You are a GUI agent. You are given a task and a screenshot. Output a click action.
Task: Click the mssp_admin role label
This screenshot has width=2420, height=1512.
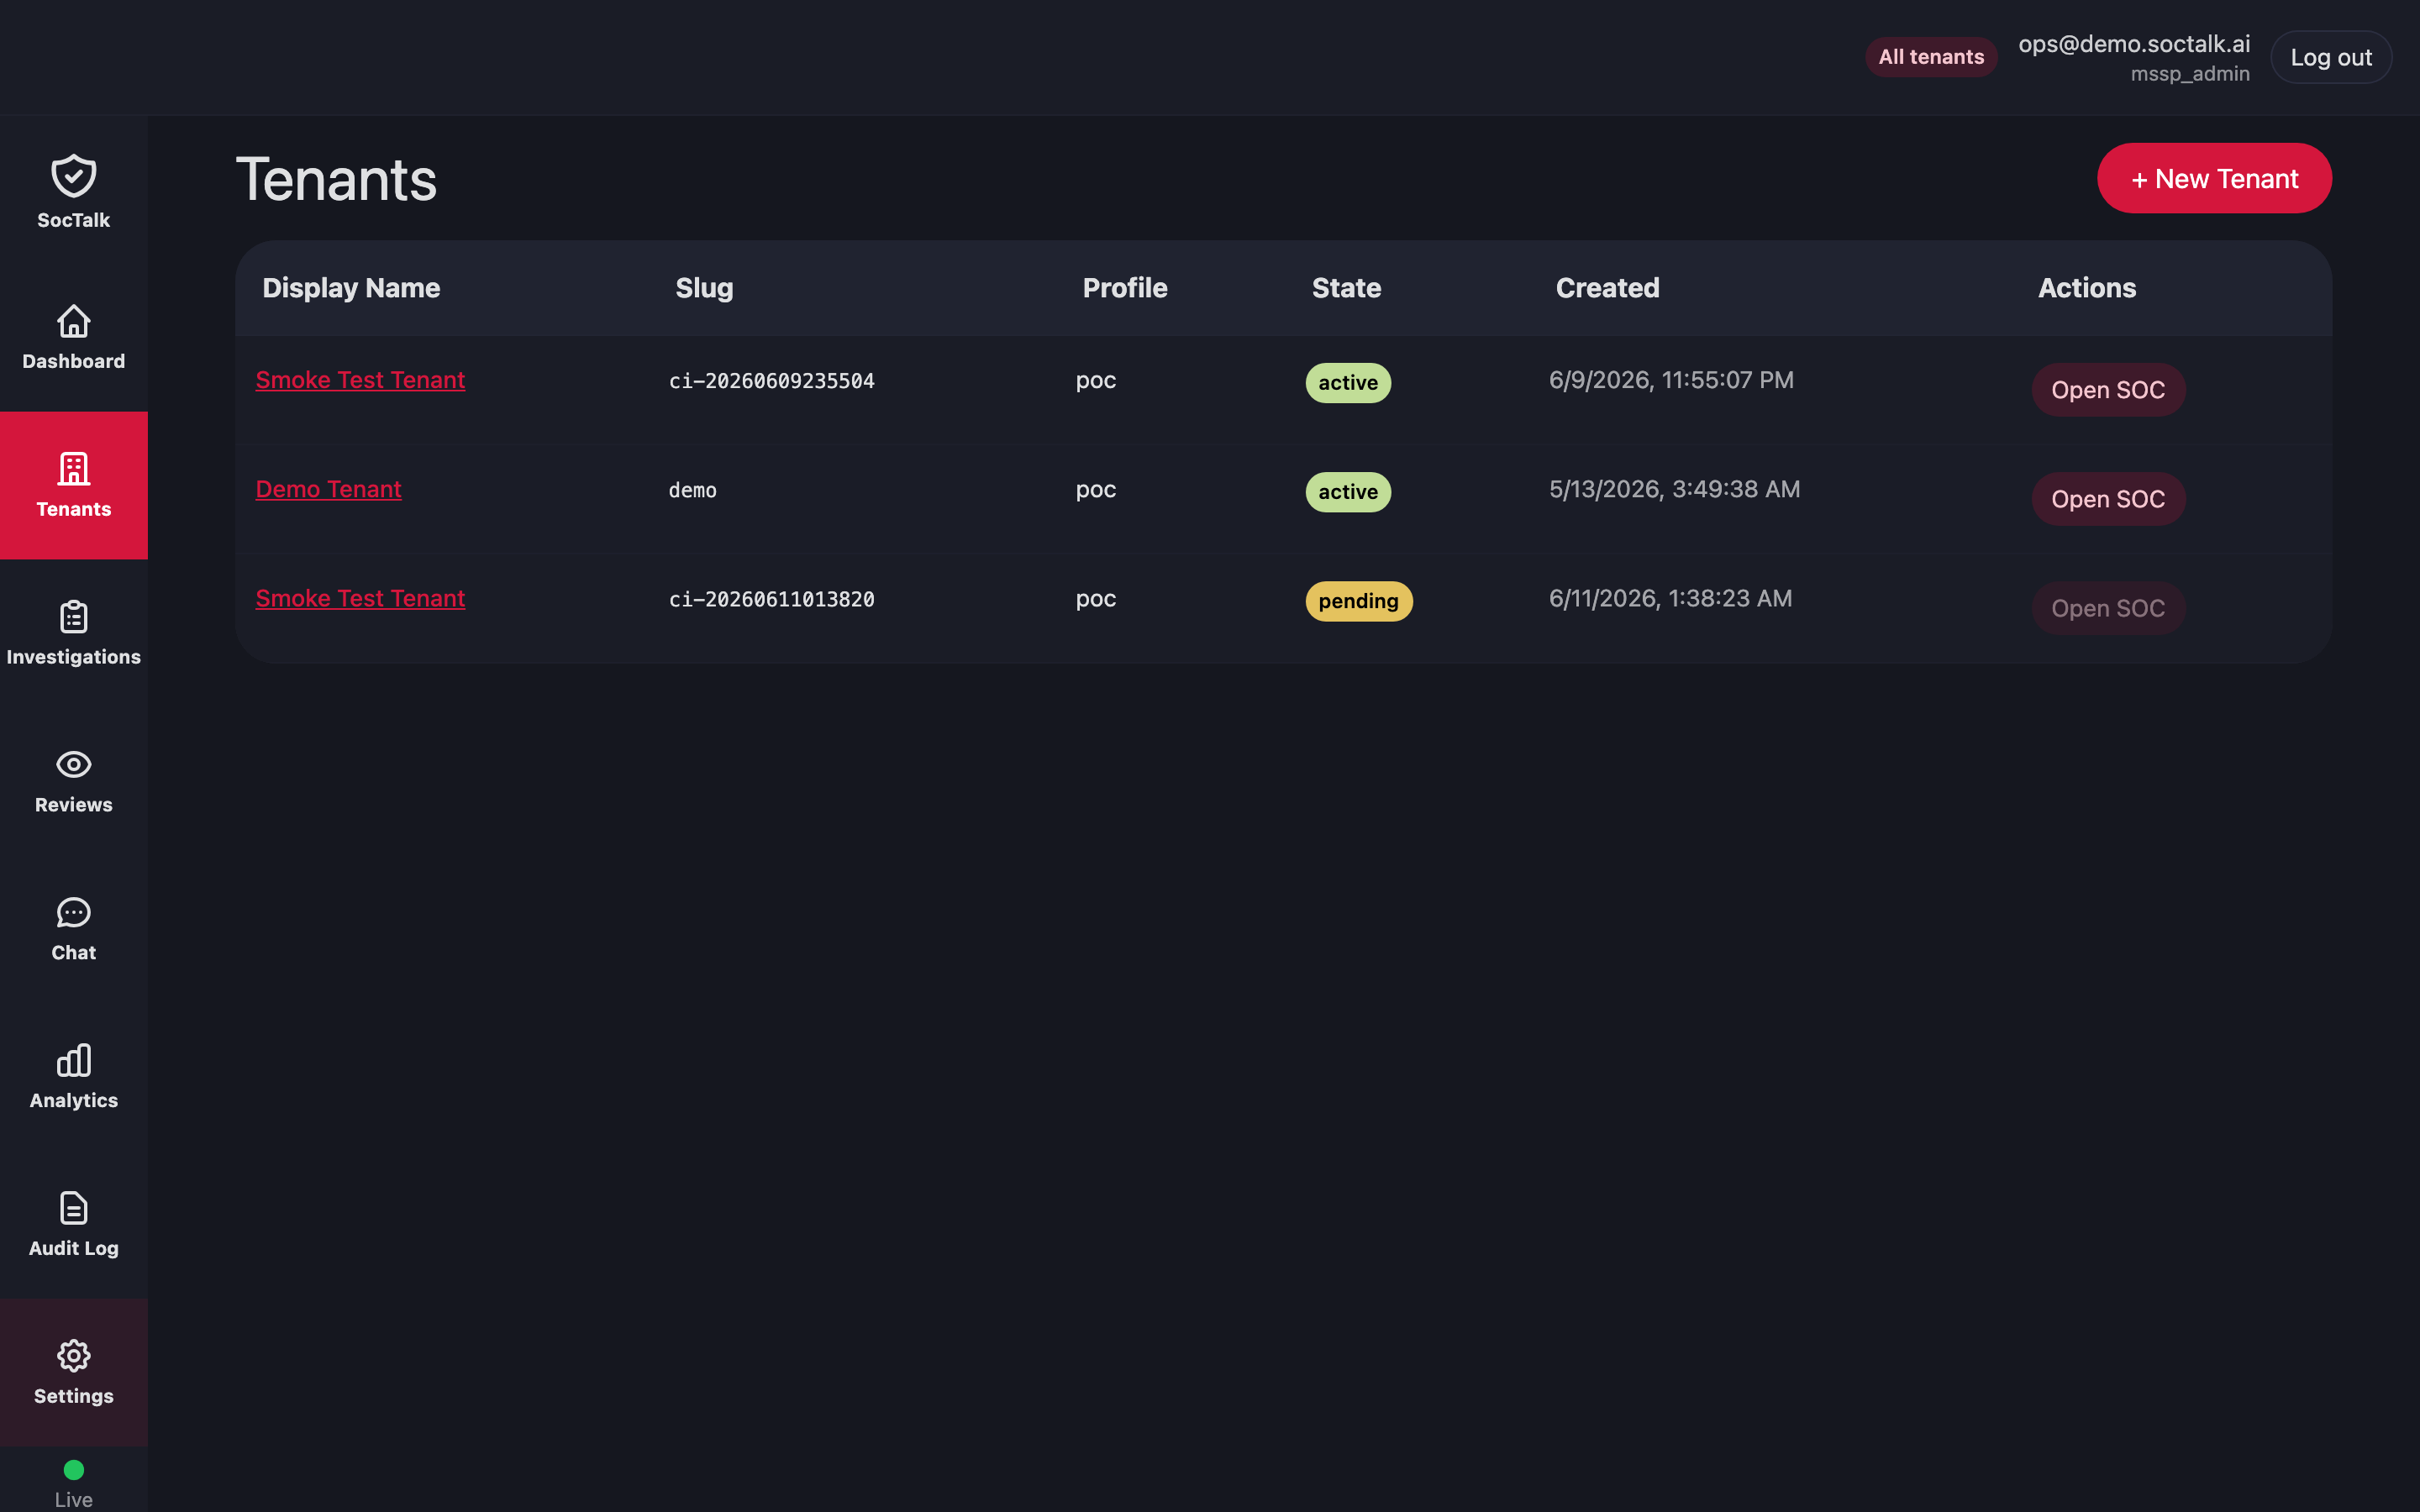(2190, 74)
